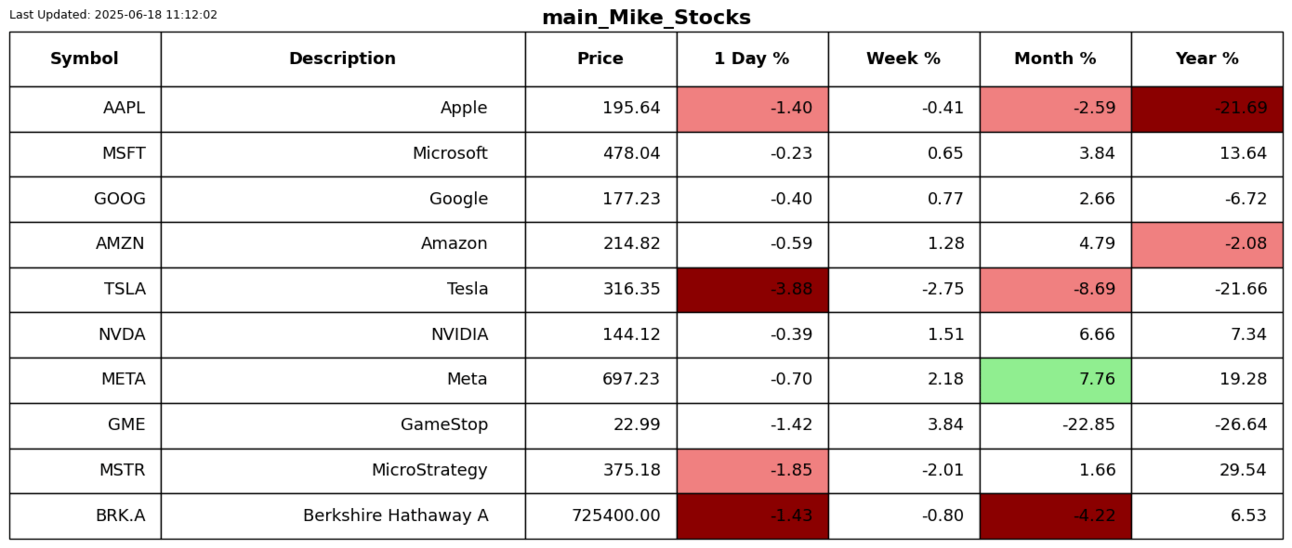
Task: Click Amazon's light red Year % cell
Action: tap(1207, 244)
